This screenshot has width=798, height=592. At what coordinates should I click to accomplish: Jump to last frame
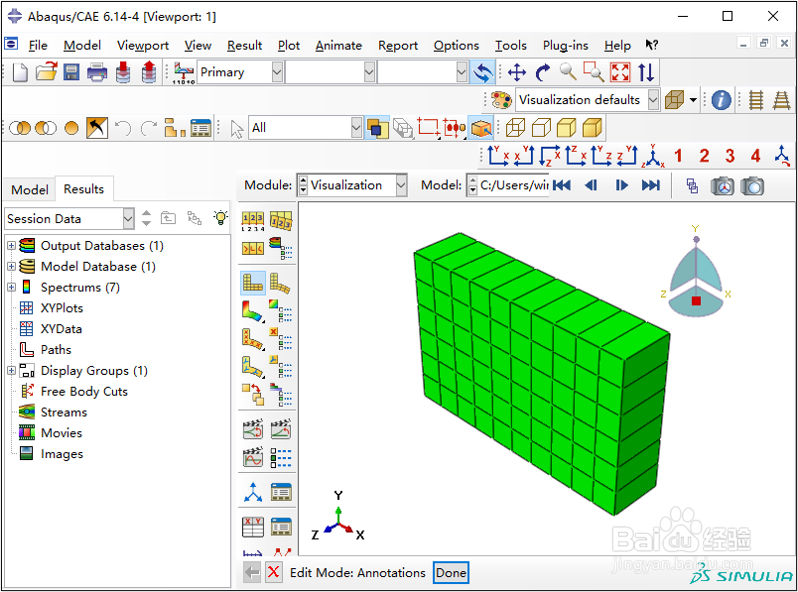point(650,185)
